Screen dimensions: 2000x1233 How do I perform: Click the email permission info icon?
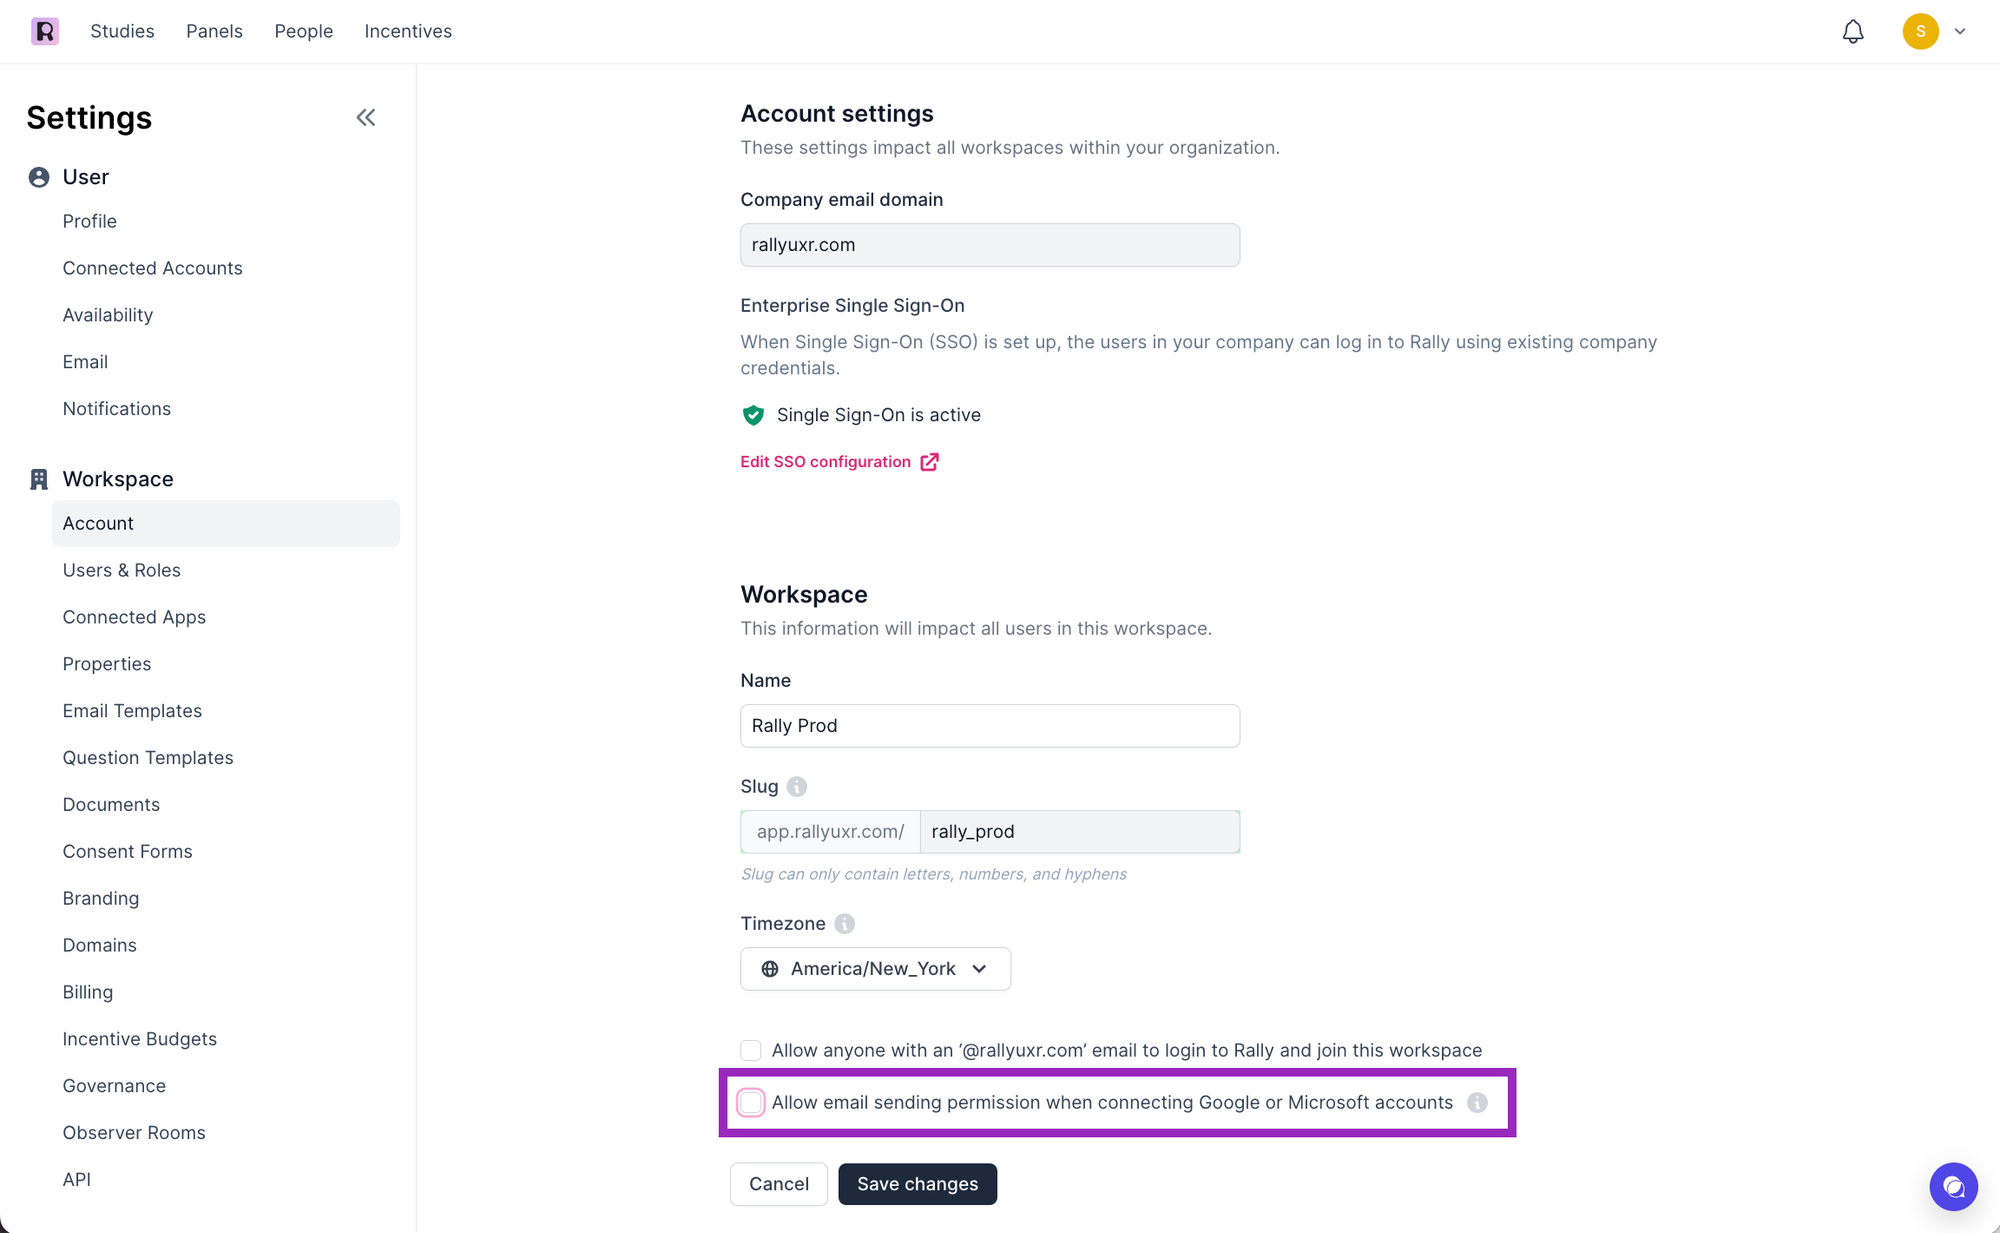coord(1477,1103)
